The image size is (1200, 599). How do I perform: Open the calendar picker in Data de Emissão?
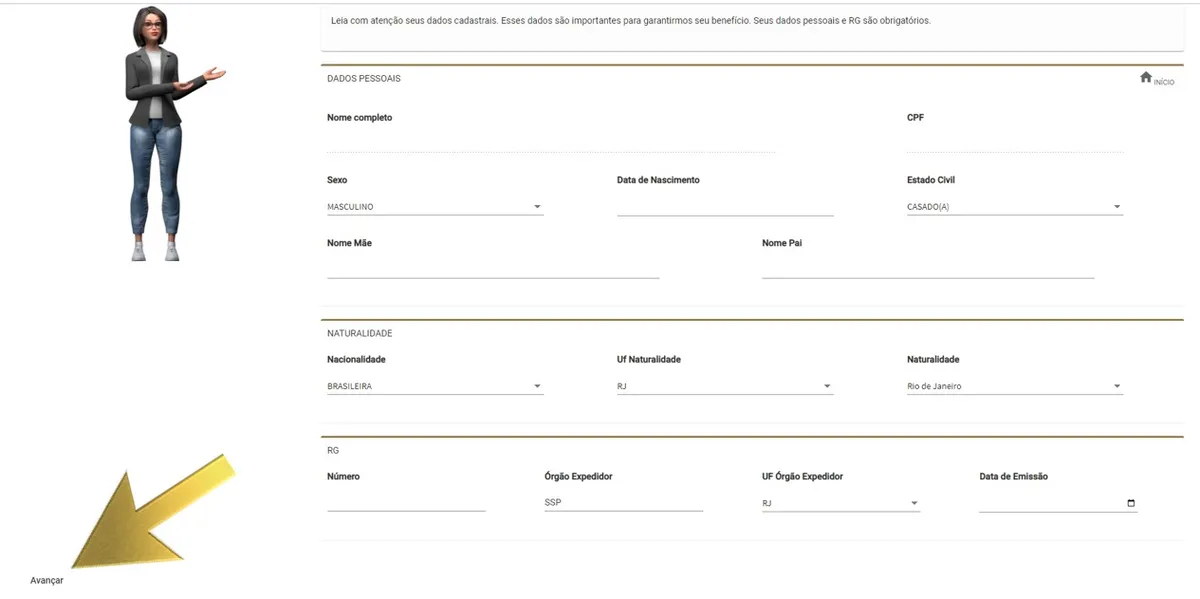1131,503
